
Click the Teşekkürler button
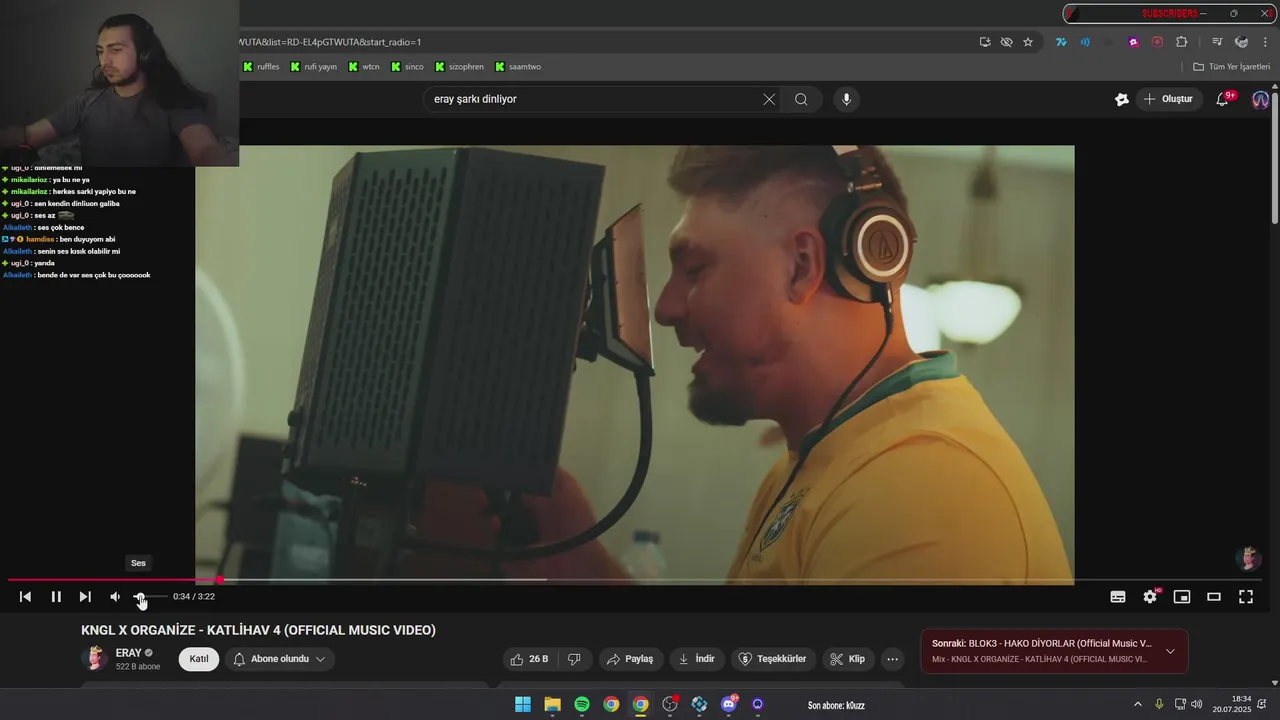[772, 659]
